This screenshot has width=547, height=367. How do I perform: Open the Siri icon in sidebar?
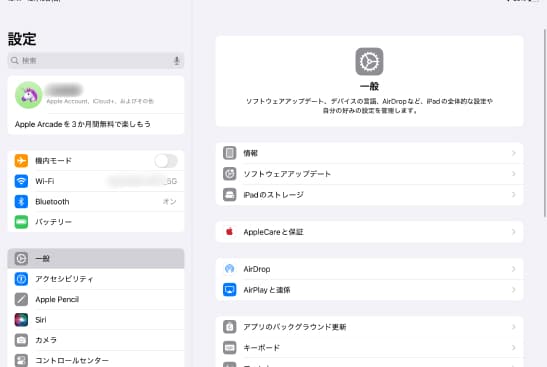pos(21,320)
